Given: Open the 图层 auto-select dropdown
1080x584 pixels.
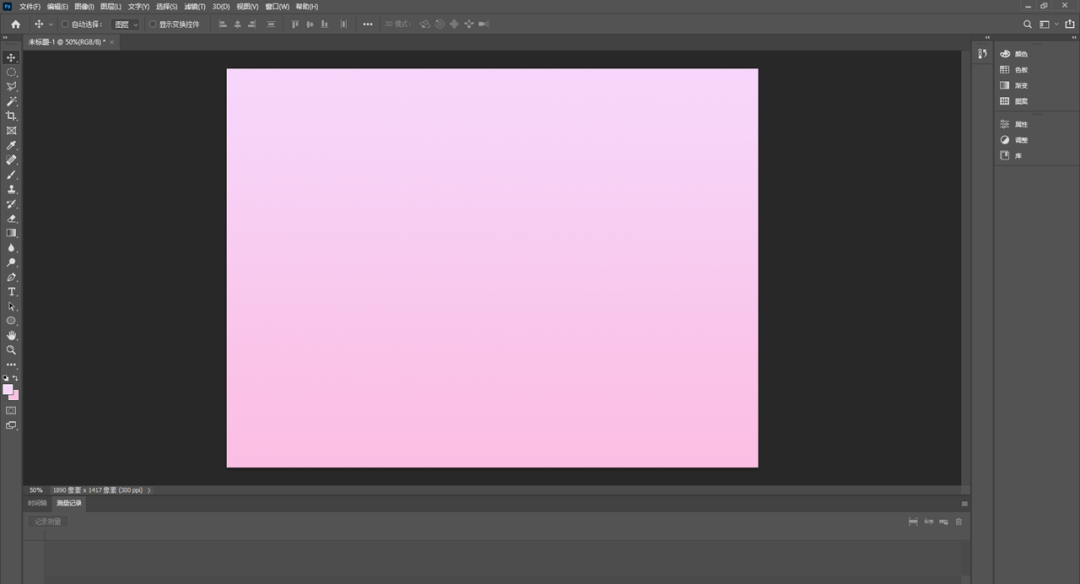Looking at the screenshot, I should [x=126, y=24].
